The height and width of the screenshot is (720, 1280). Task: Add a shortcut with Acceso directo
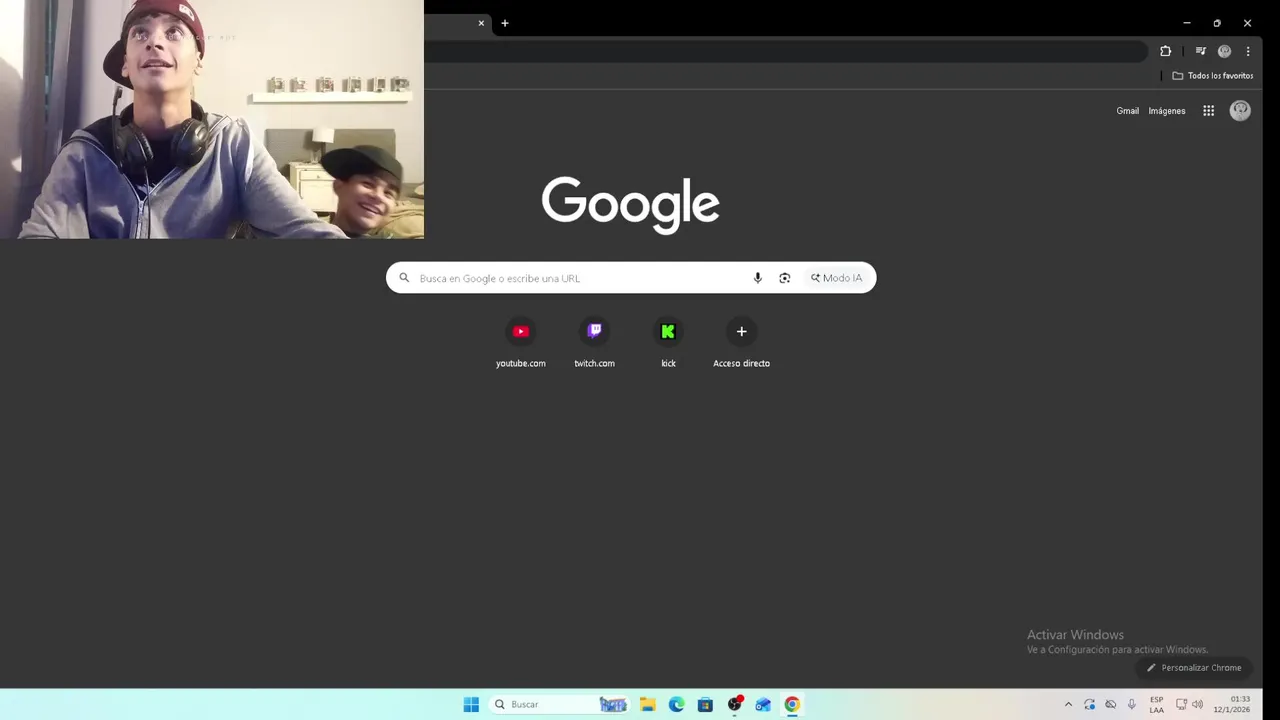[x=741, y=342]
